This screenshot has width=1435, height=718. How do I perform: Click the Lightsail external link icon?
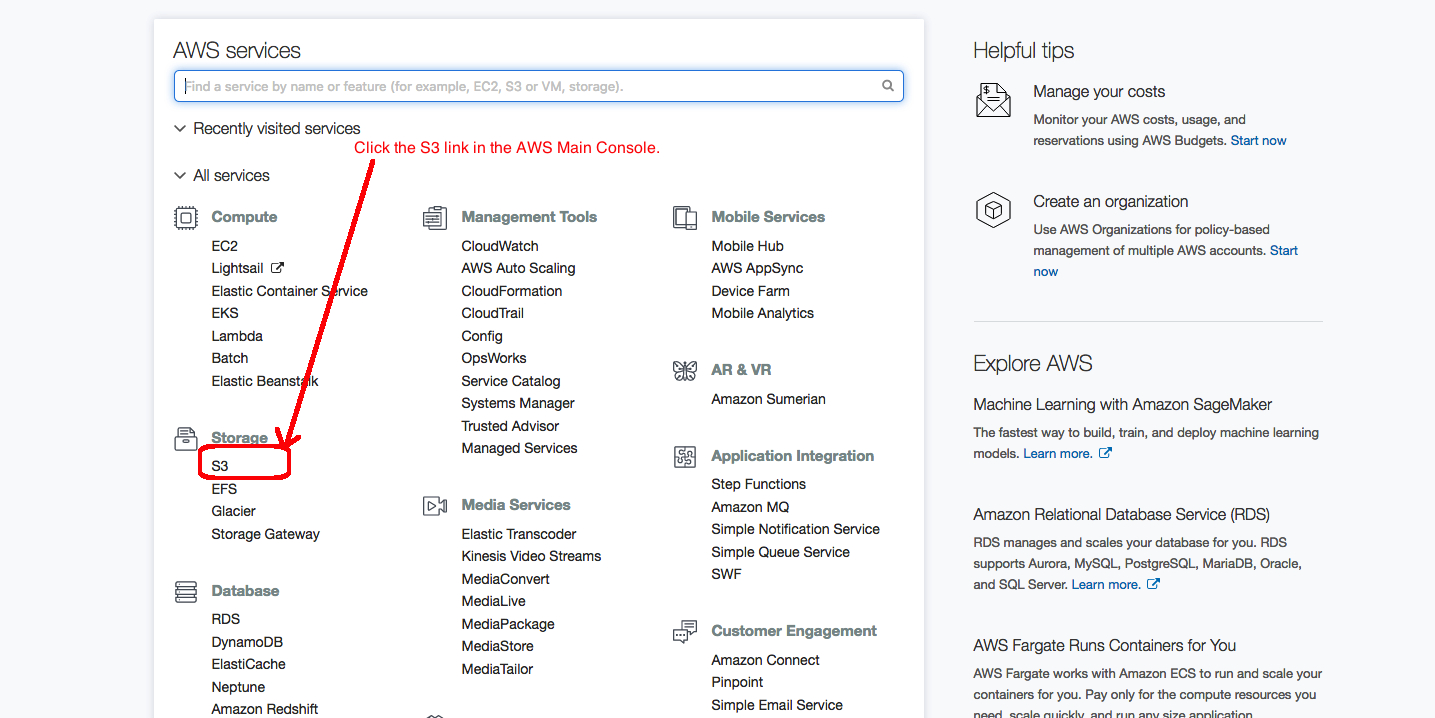click(x=278, y=267)
